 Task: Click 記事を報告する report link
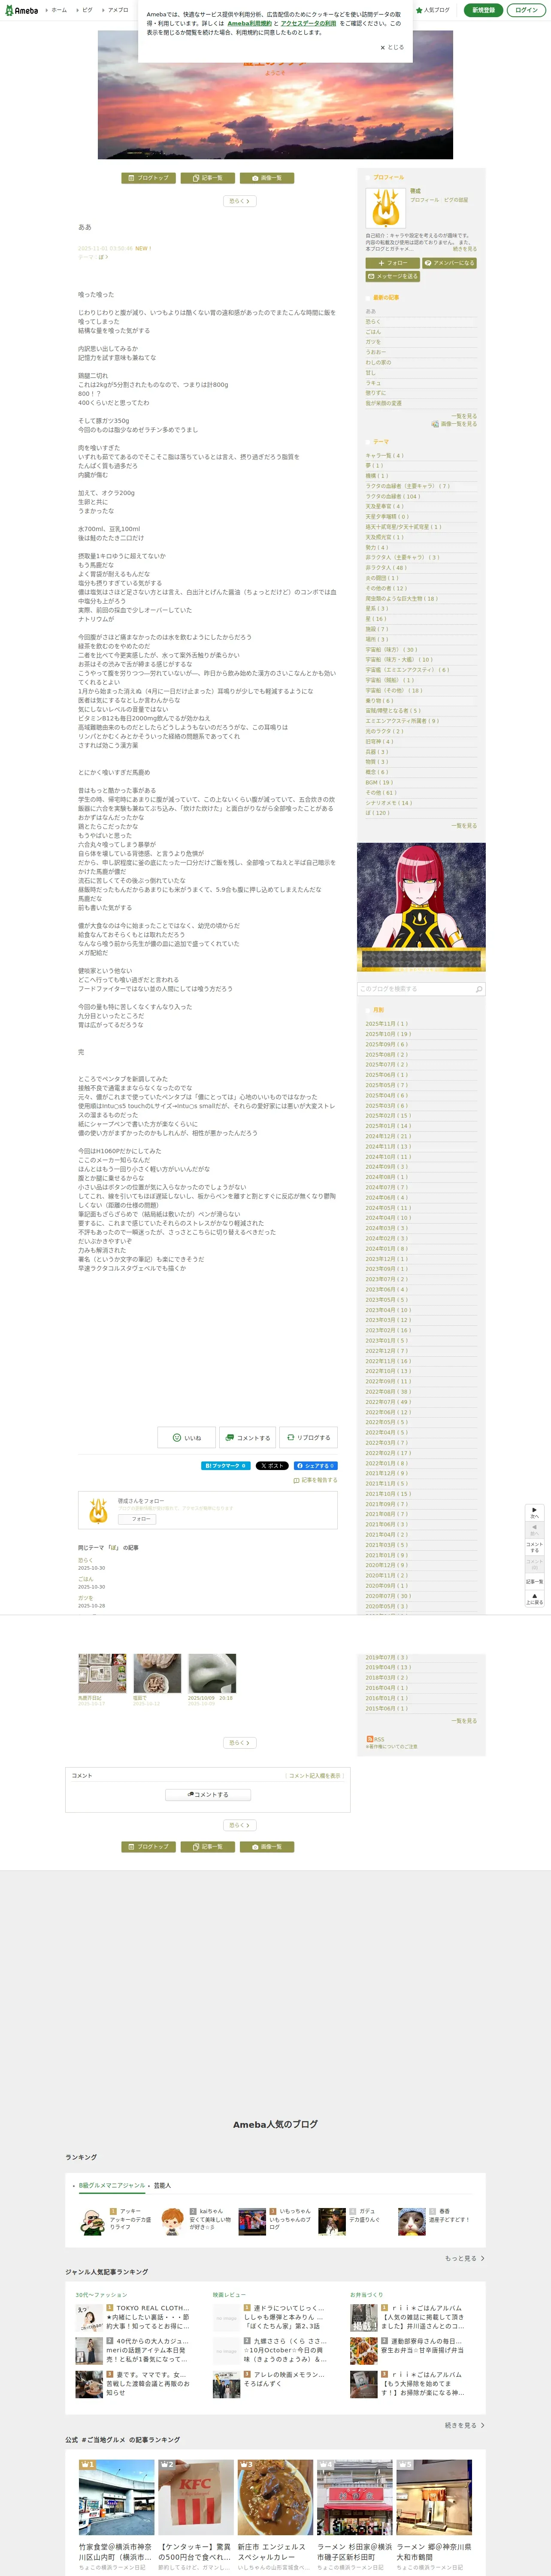point(315,1480)
